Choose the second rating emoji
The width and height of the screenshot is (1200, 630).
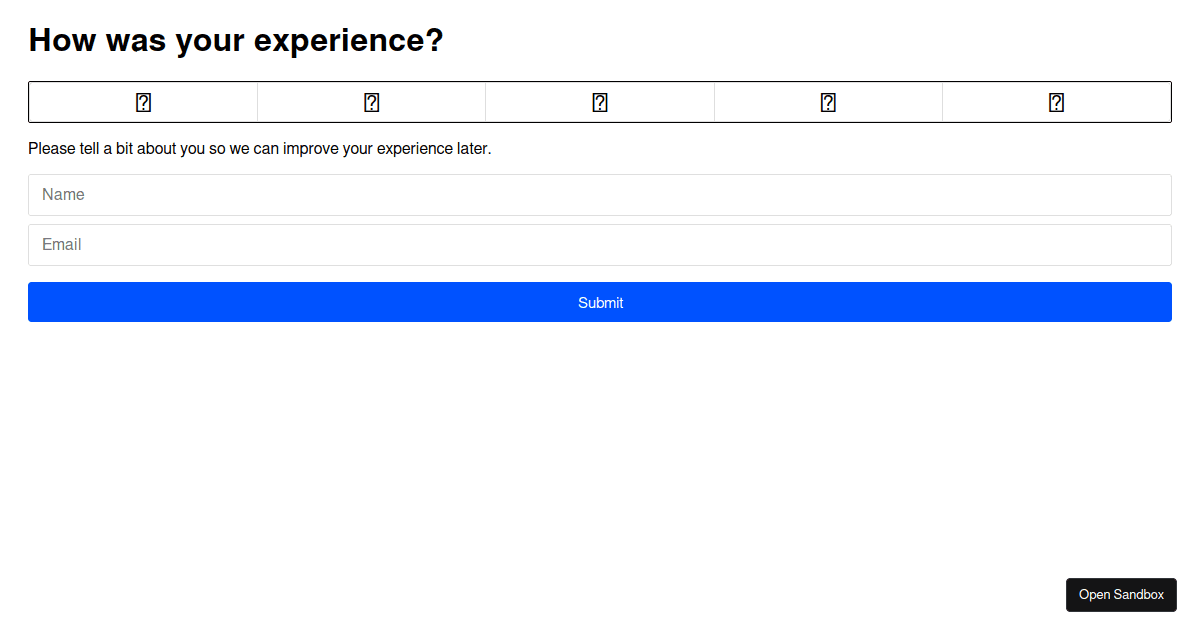click(x=372, y=102)
